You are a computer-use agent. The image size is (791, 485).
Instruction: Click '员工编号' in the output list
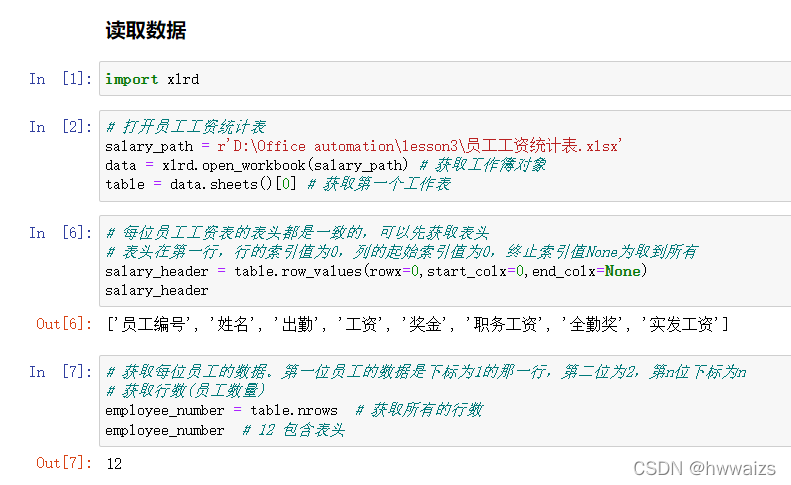click(x=153, y=324)
